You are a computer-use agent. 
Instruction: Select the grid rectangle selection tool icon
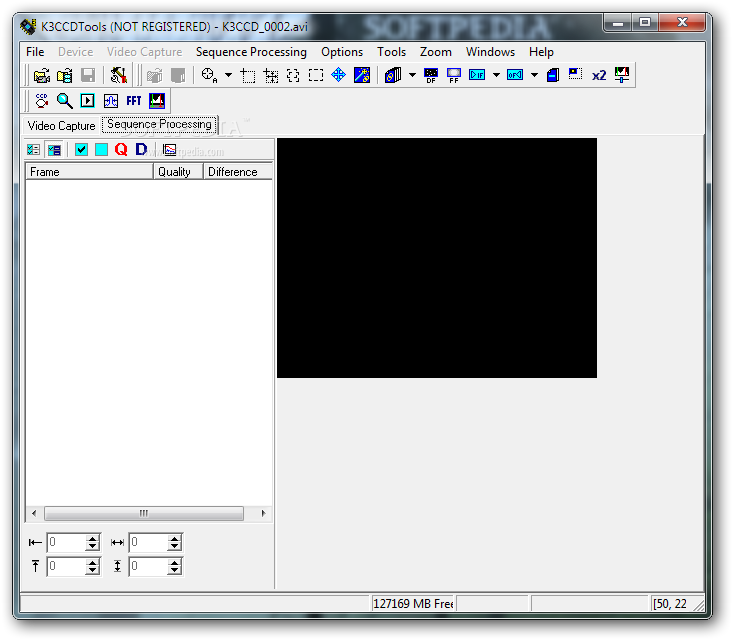(271, 75)
